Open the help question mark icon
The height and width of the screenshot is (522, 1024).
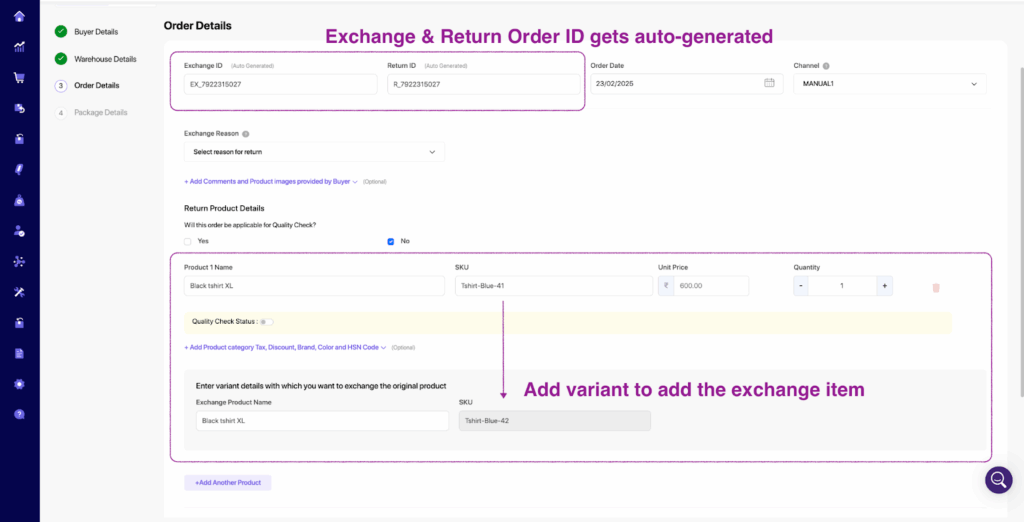(19, 414)
